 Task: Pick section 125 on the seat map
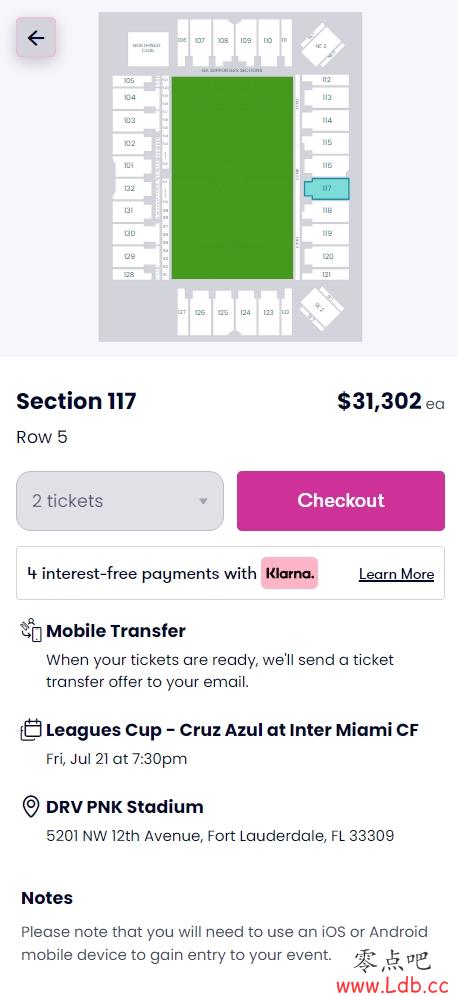pos(223,312)
